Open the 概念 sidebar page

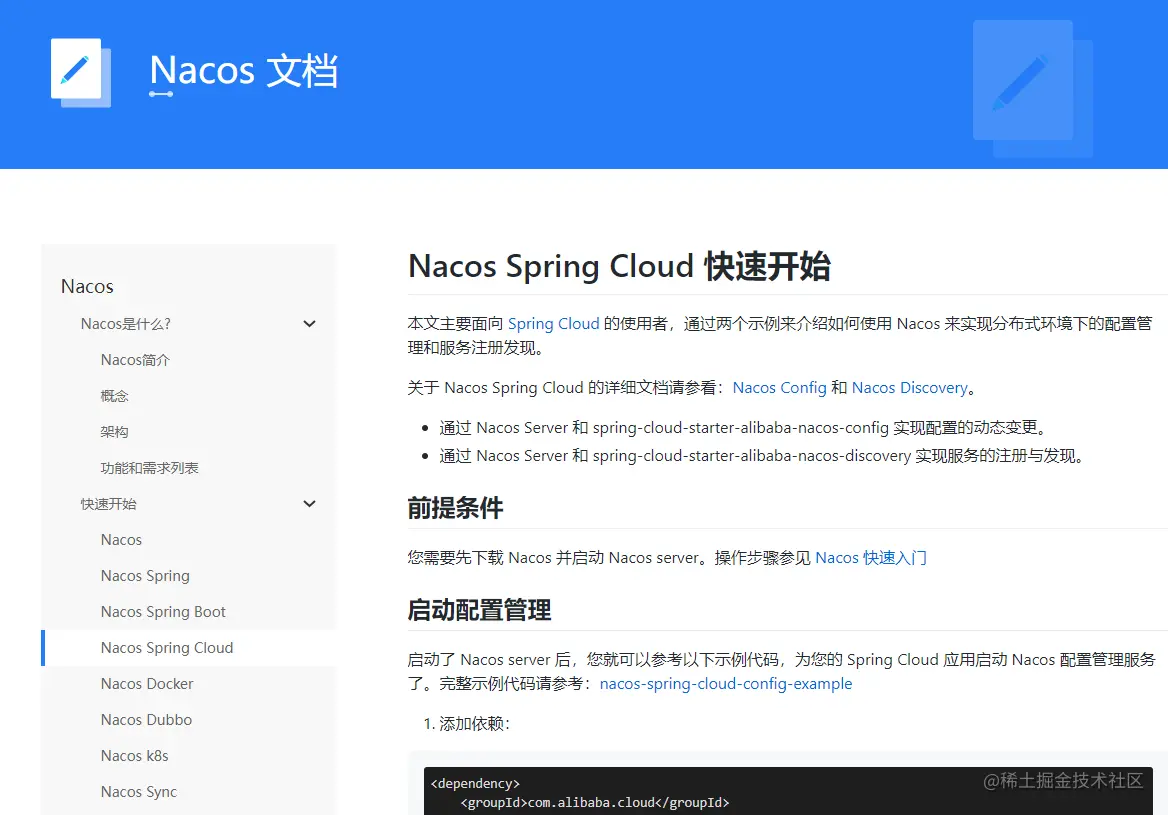click(x=115, y=396)
